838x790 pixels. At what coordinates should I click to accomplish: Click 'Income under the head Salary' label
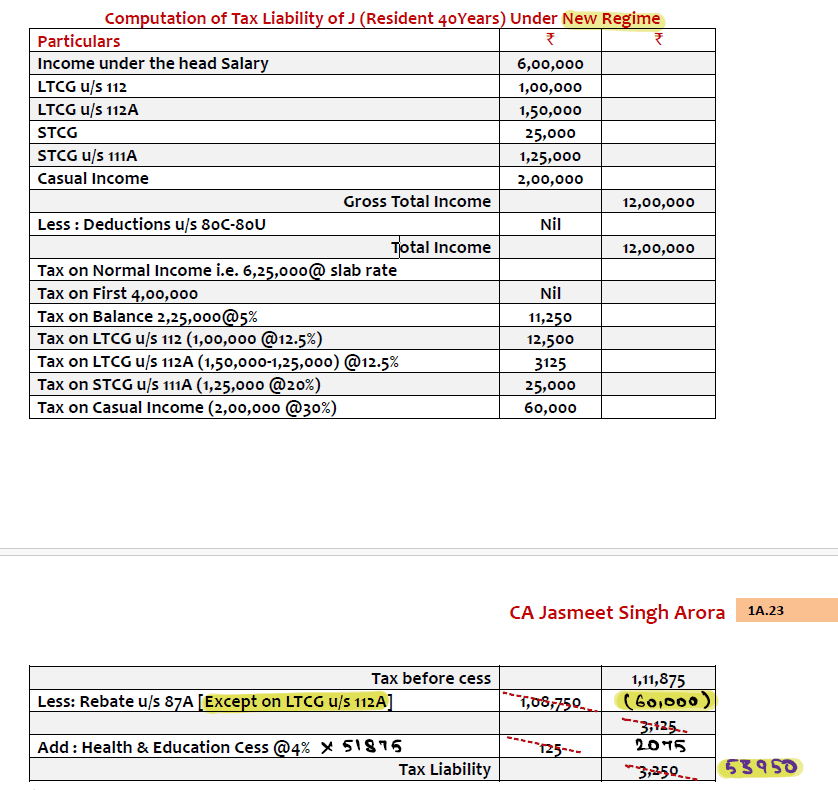click(x=153, y=64)
